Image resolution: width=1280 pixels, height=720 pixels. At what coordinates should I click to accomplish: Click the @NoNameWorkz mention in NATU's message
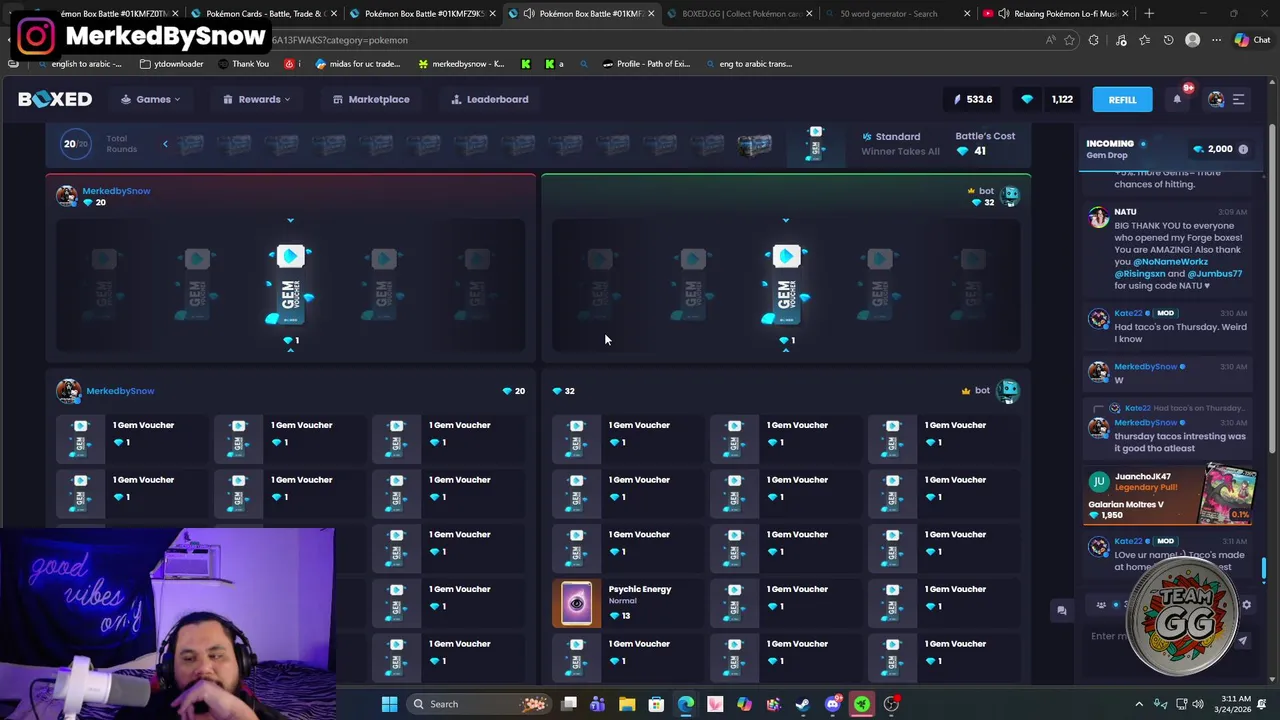pyautogui.click(x=1171, y=261)
